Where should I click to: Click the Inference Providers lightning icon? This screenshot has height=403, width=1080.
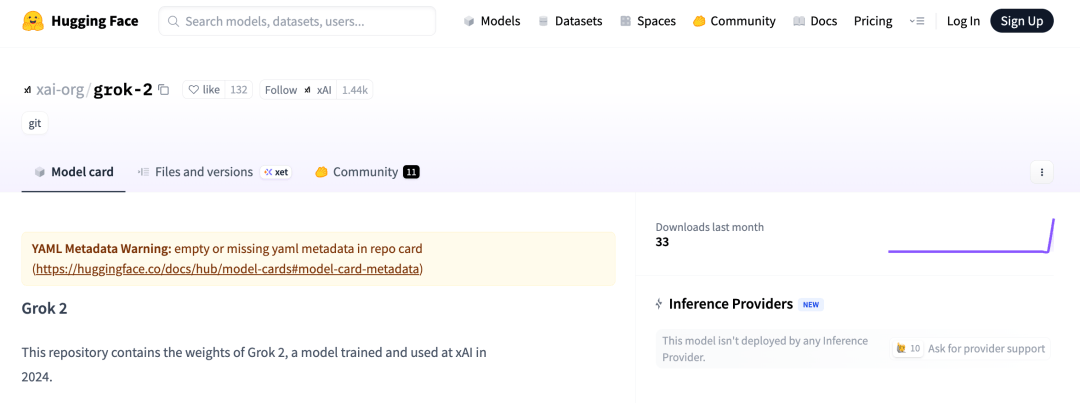[659, 304]
